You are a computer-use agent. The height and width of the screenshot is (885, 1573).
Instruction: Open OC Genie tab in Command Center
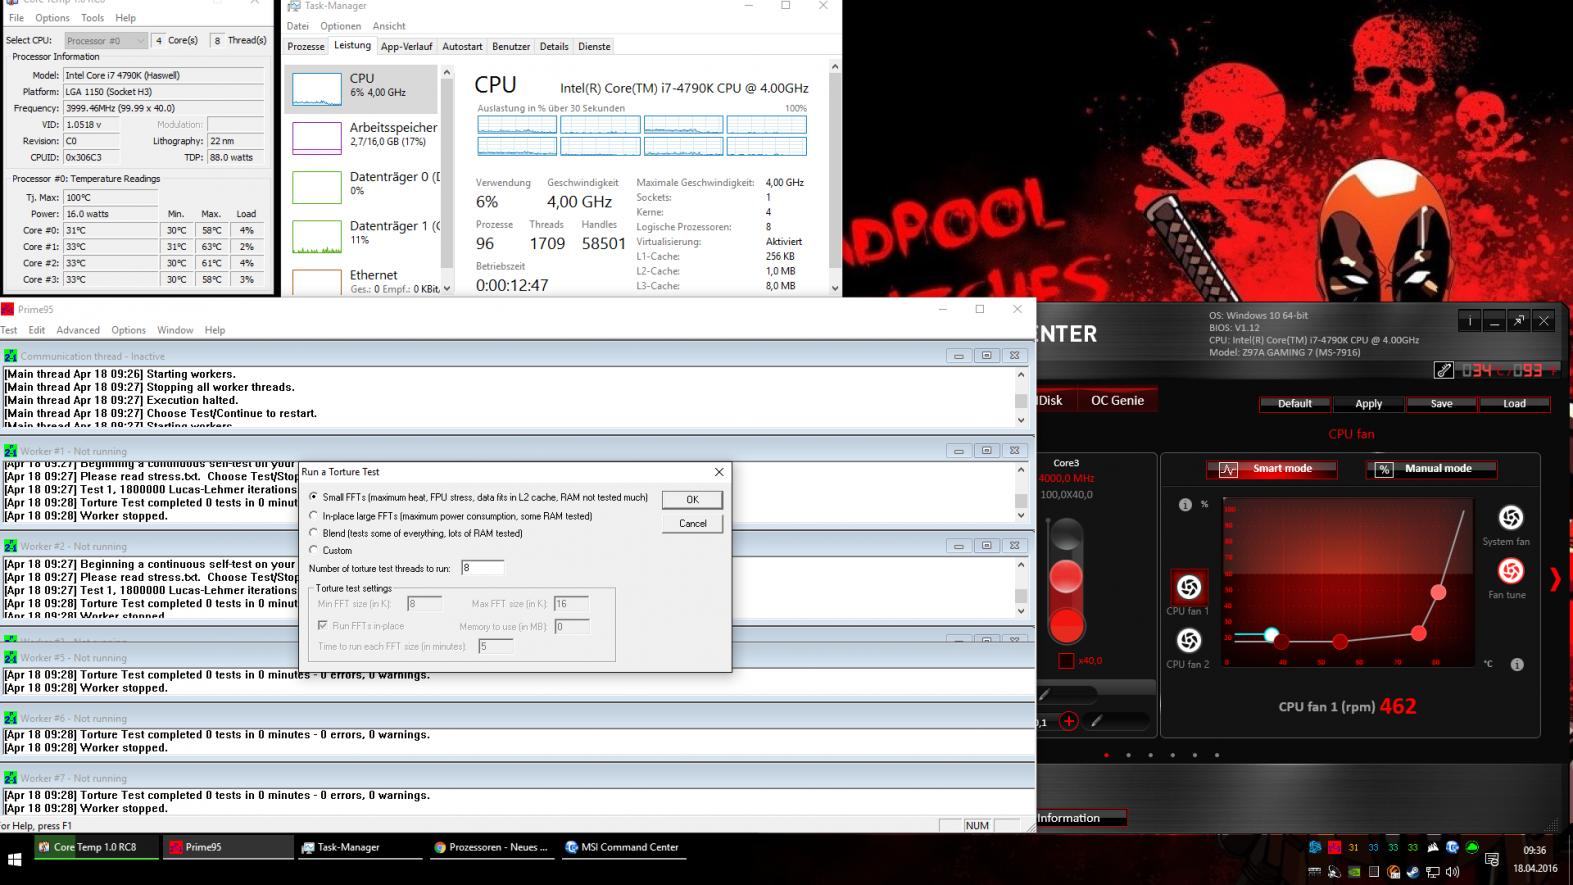(x=1117, y=400)
